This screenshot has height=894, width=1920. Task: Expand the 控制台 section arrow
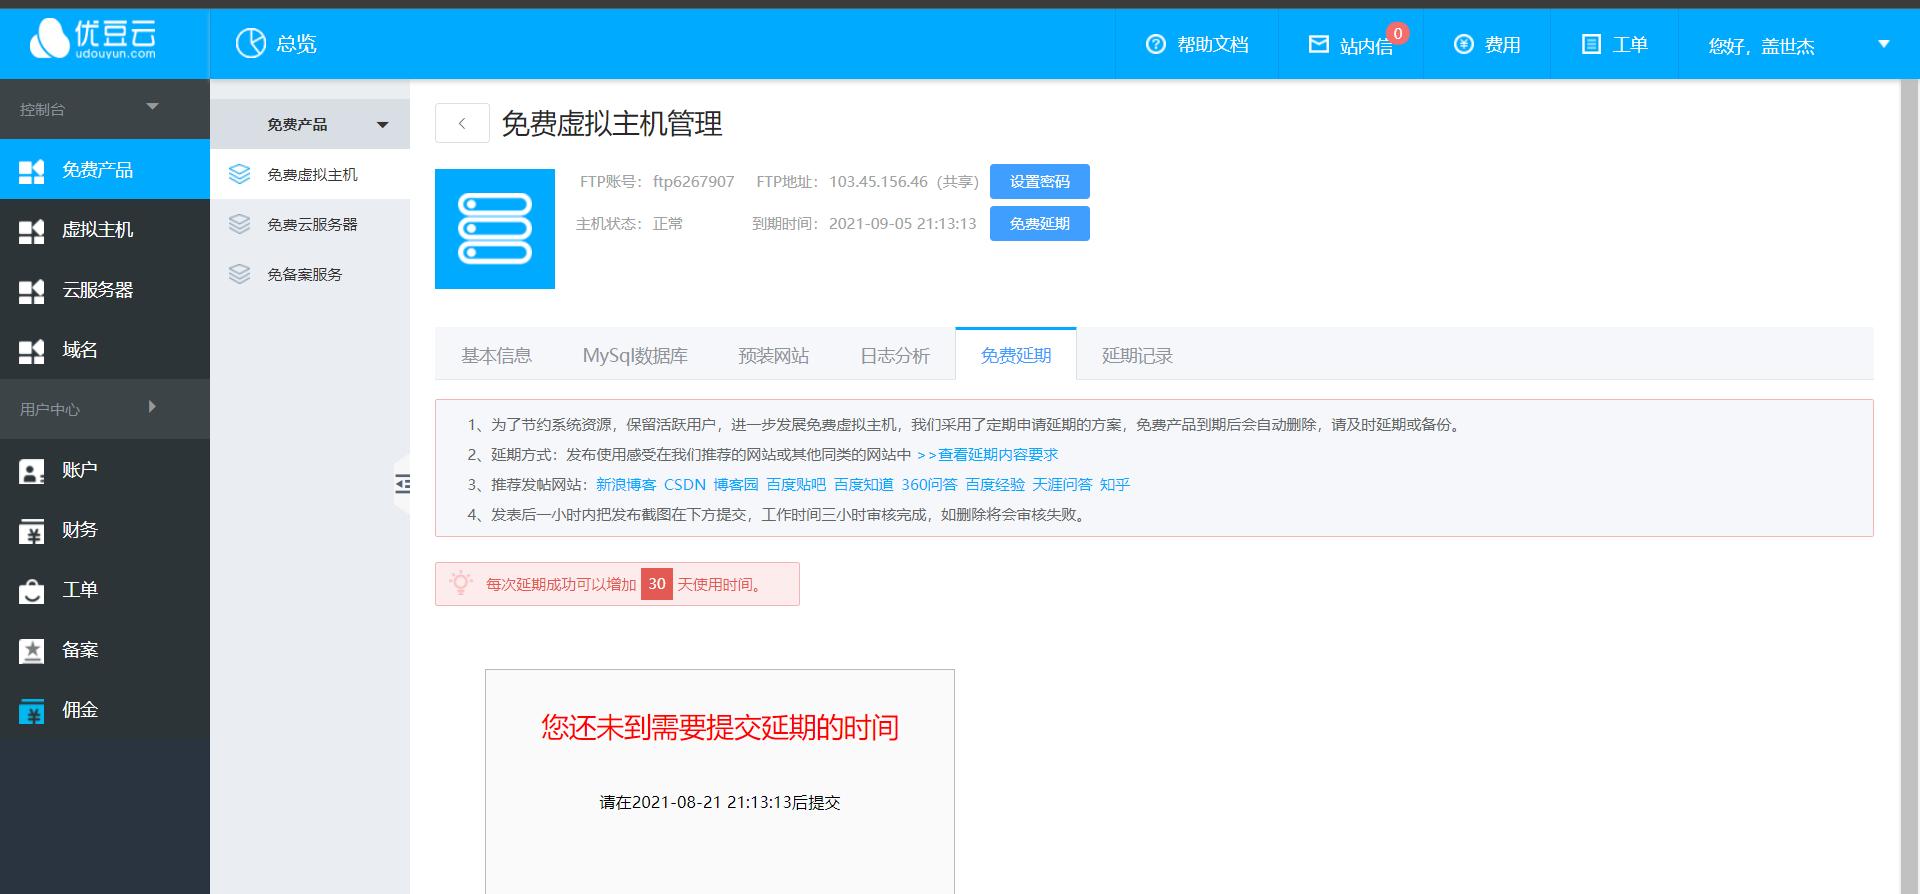click(153, 106)
